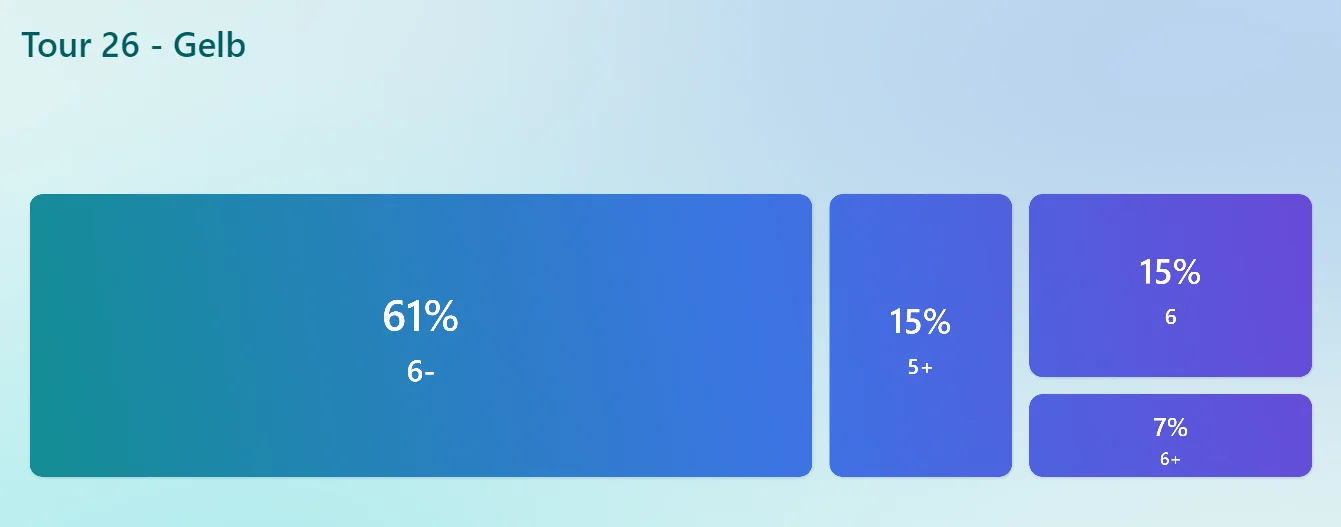Click the word "Gelb" in the heading
This screenshot has width=1341, height=527.
click(209, 45)
